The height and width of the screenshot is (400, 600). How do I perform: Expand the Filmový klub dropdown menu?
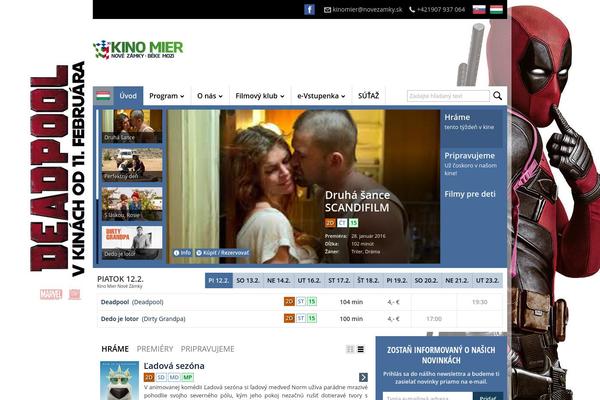click(260, 96)
